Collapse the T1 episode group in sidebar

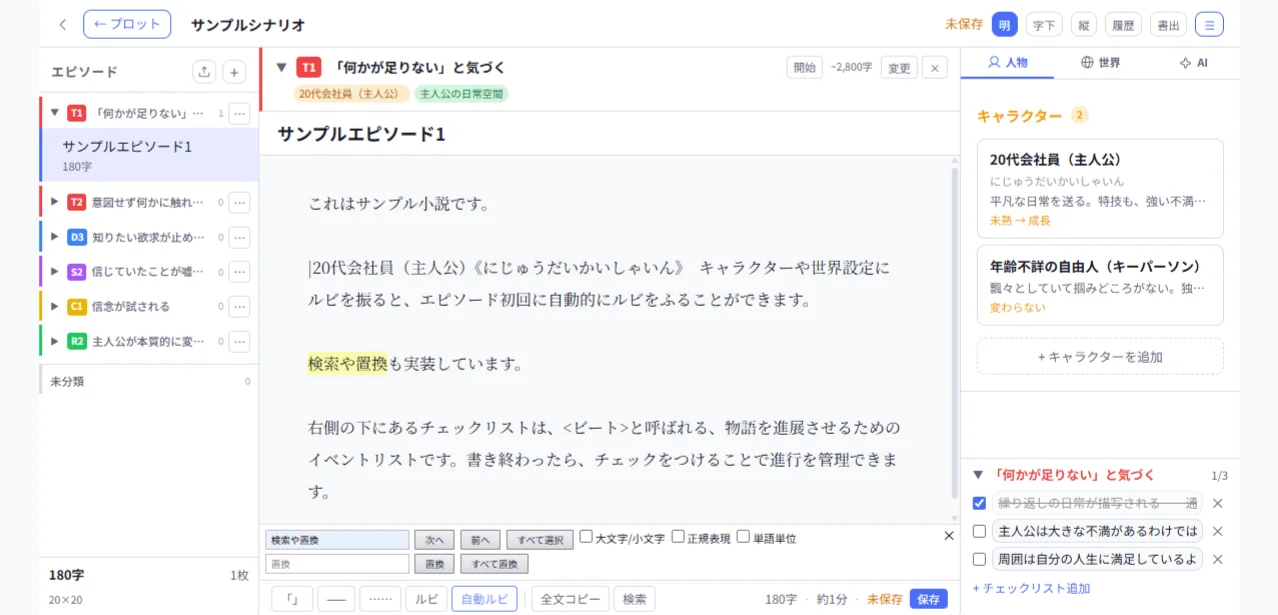click(54, 113)
